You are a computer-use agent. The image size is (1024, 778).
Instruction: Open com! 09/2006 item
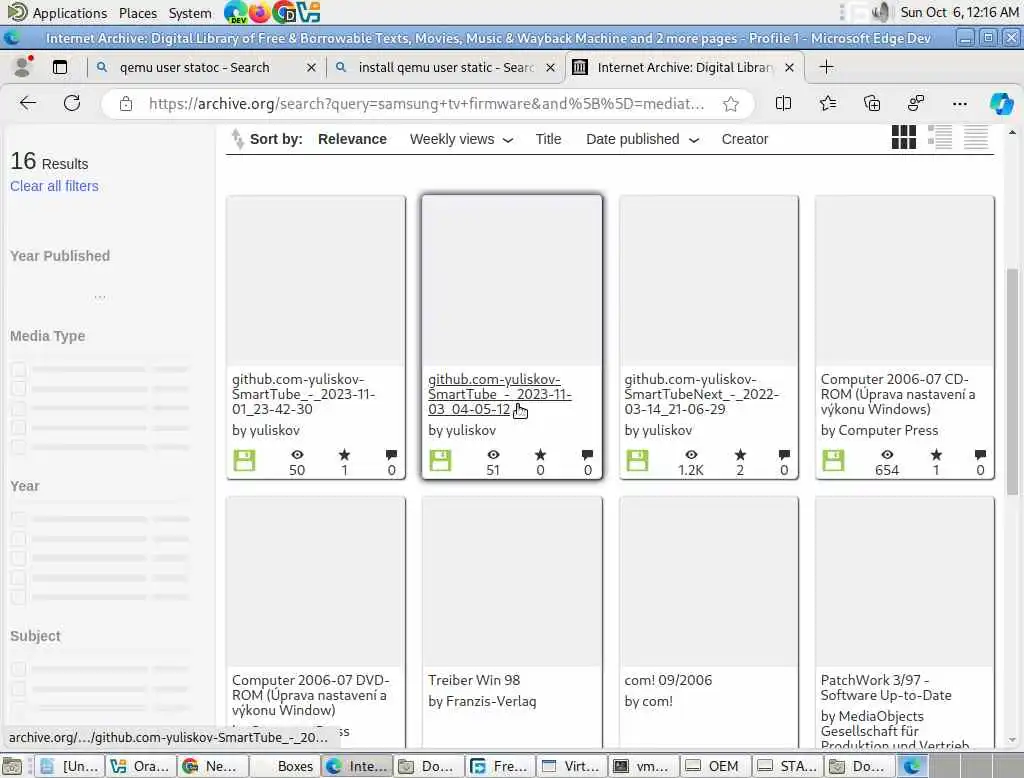coord(668,680)
